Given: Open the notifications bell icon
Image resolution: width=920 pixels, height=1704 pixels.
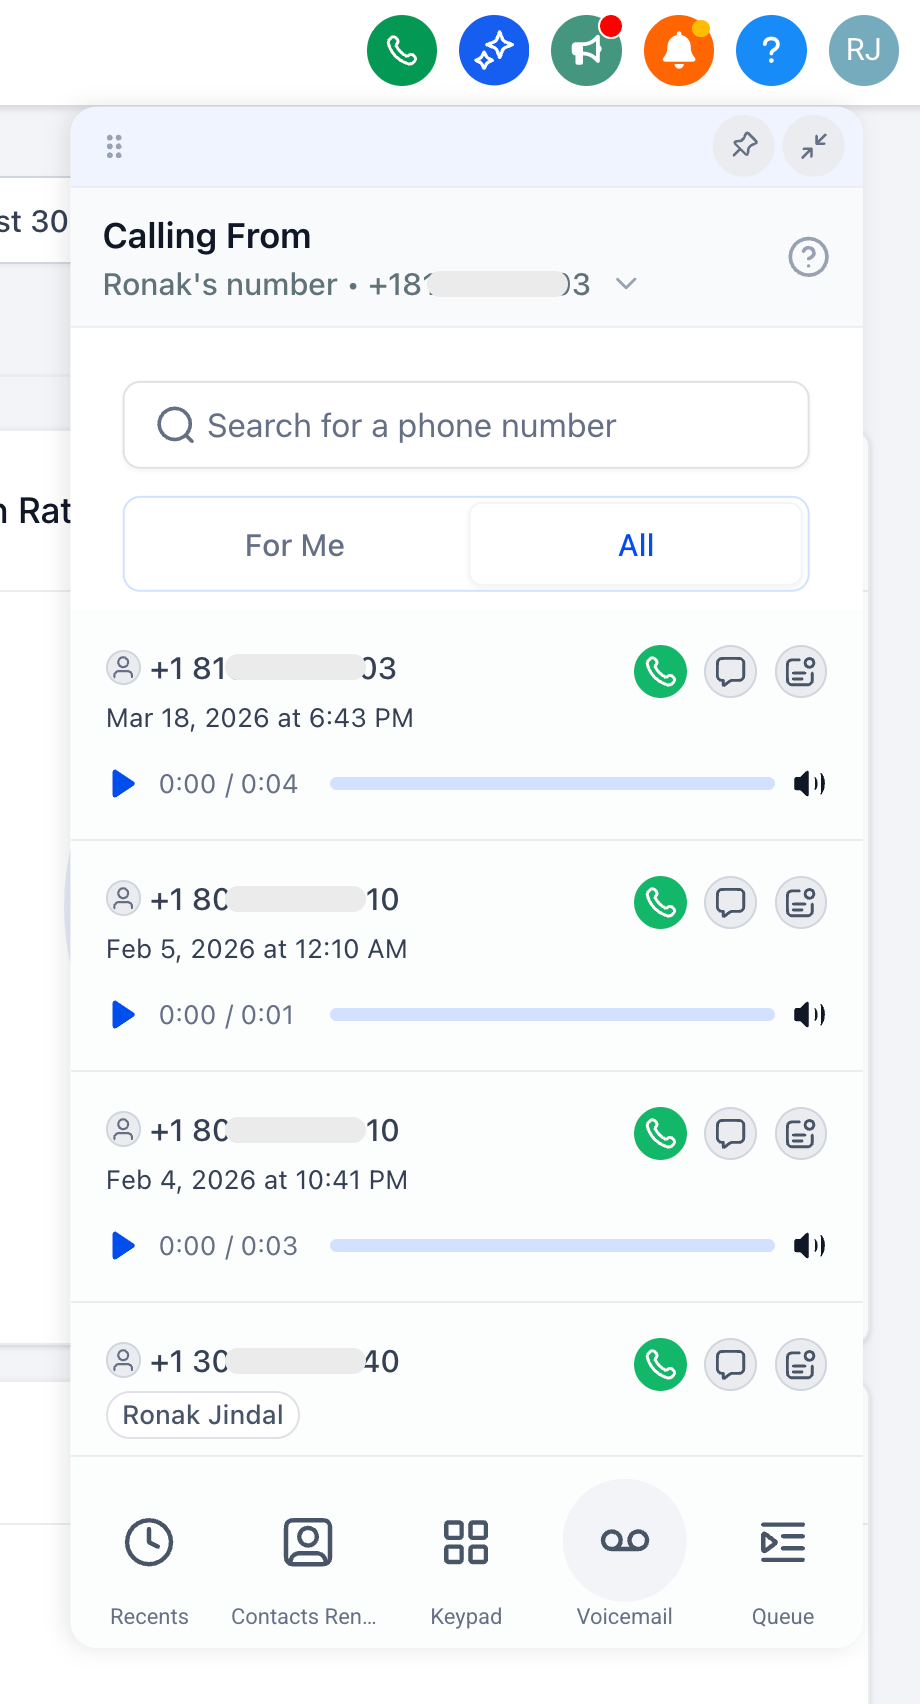Looking at the screenshot, I should [679, 49].
